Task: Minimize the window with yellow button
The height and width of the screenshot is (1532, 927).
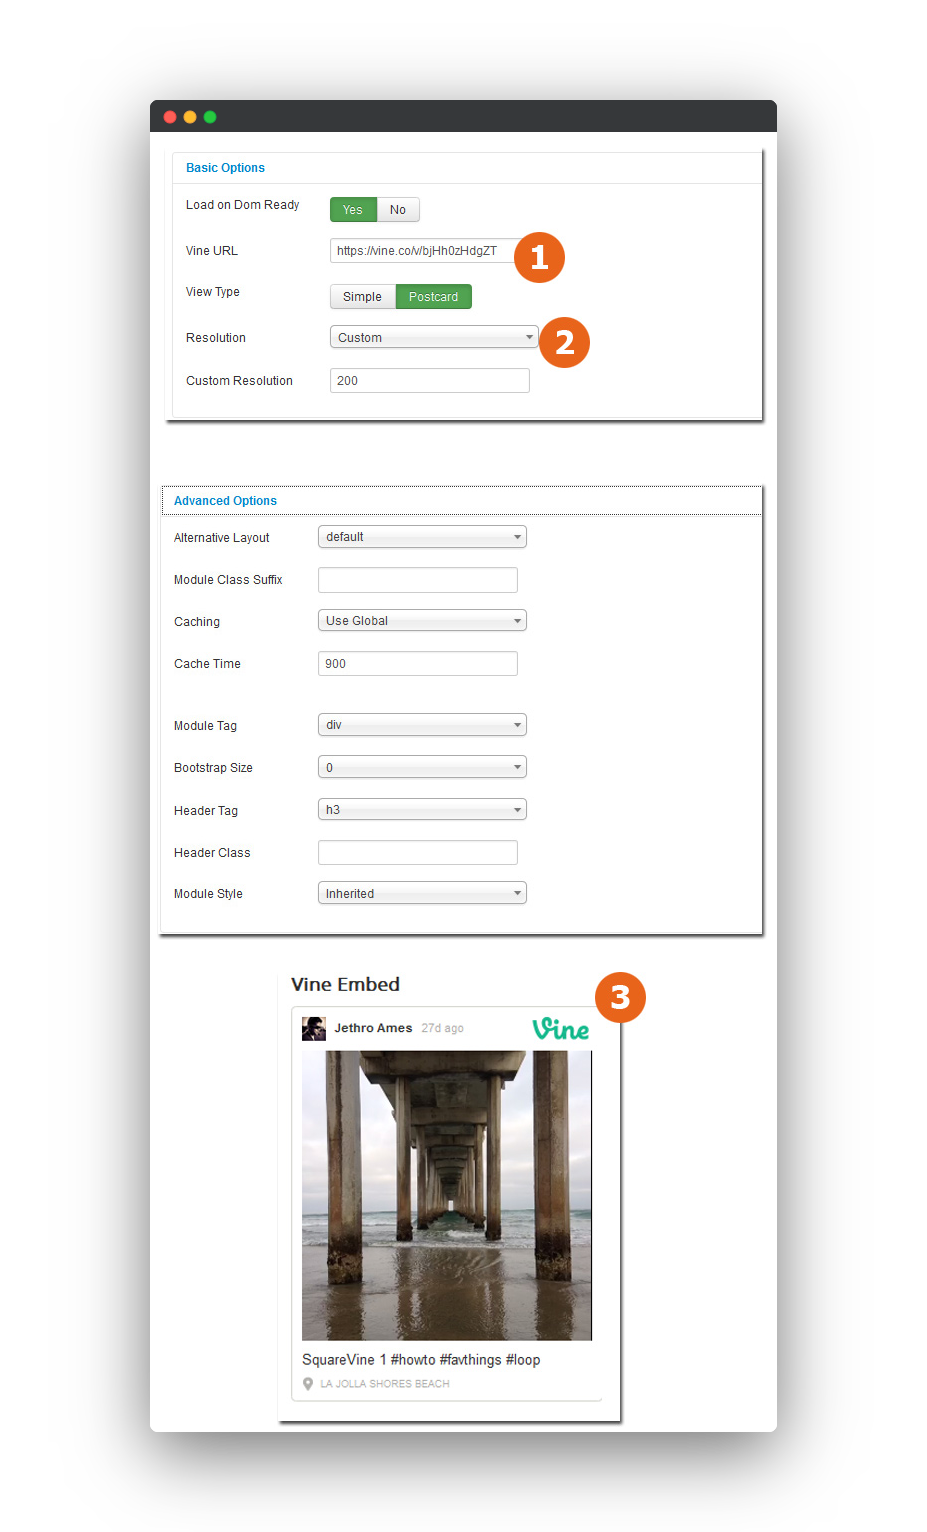Action: point(190,117)
